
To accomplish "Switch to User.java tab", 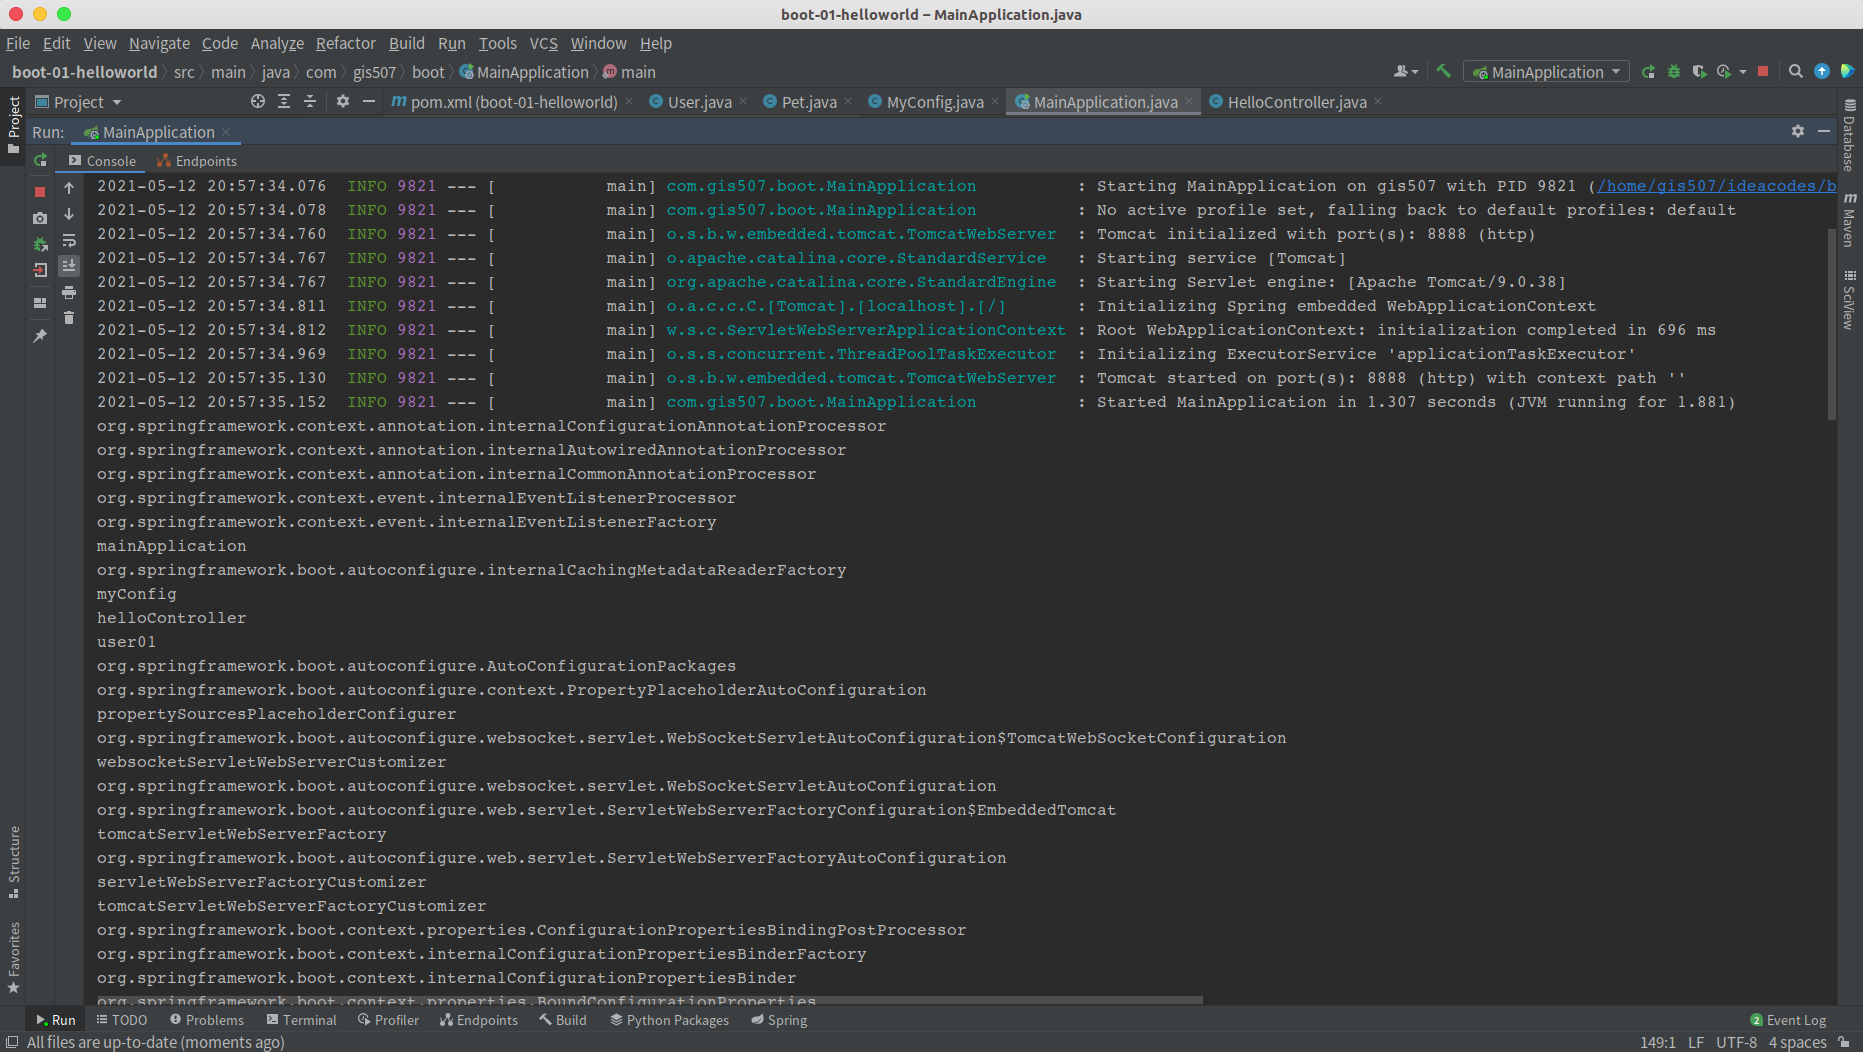I will click(x=700, y=102).
